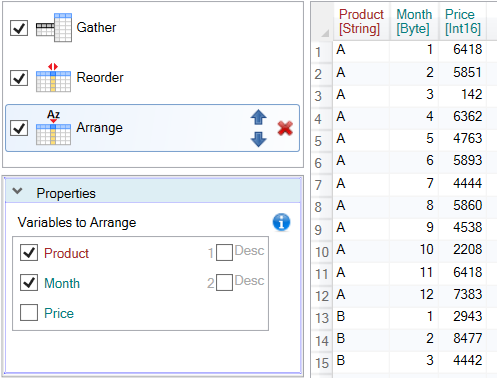Uncheck the Arrange step checkbox
The image size is (497, 379).
(19, 128)
